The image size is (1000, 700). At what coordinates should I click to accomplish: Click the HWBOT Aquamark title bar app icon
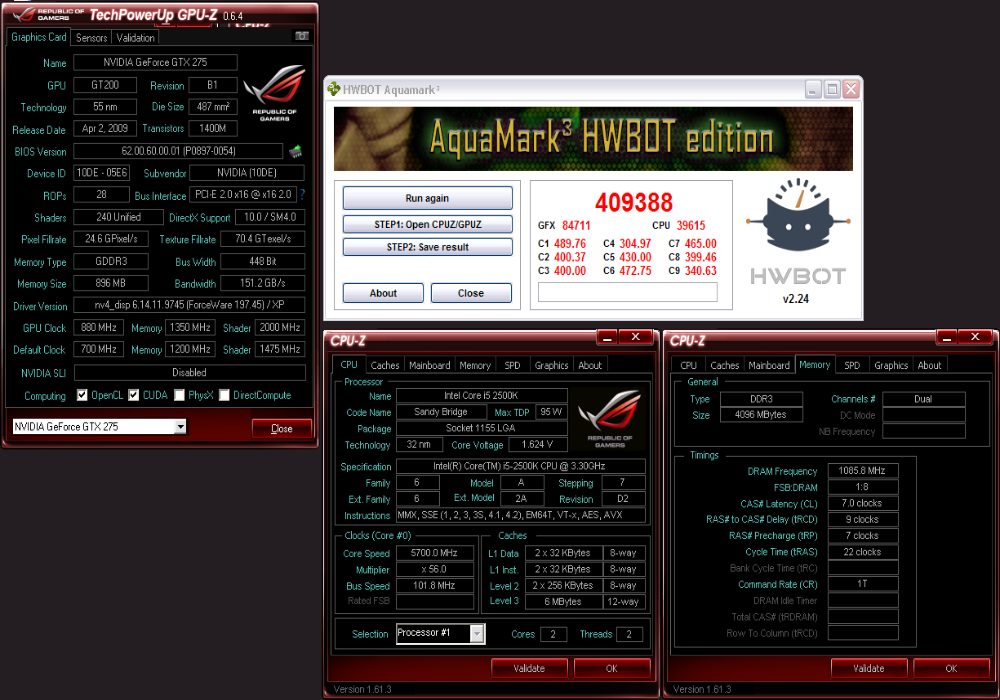pyautogui.click(x=334, y=89)
